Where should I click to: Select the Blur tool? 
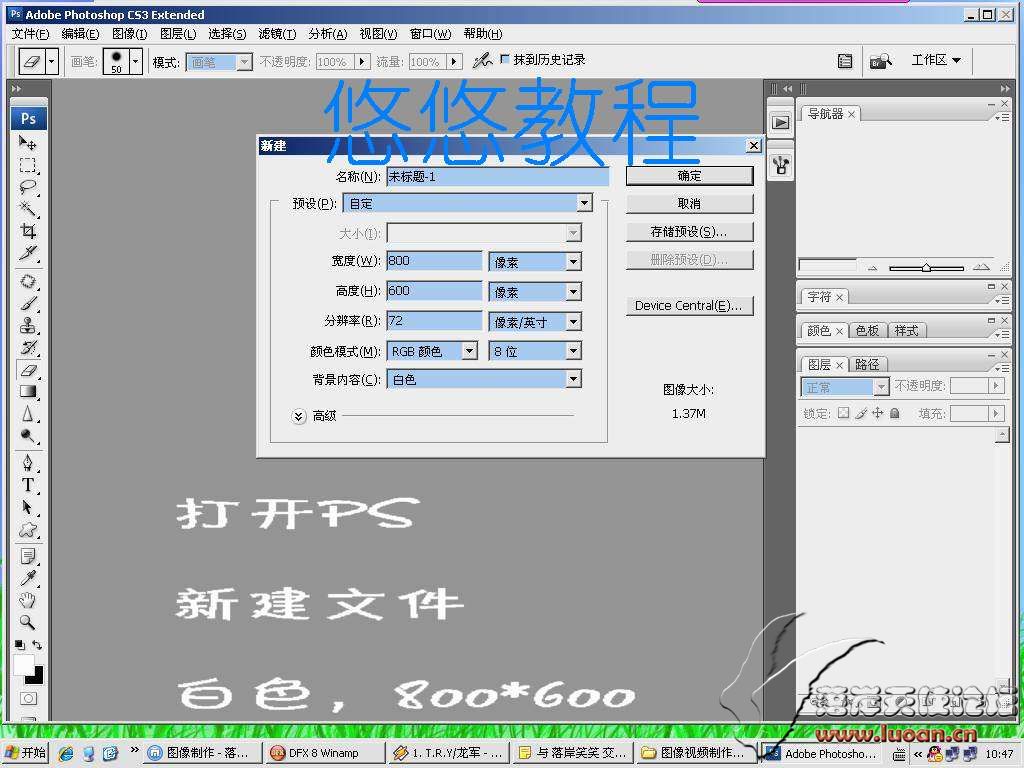coord(27,414)
